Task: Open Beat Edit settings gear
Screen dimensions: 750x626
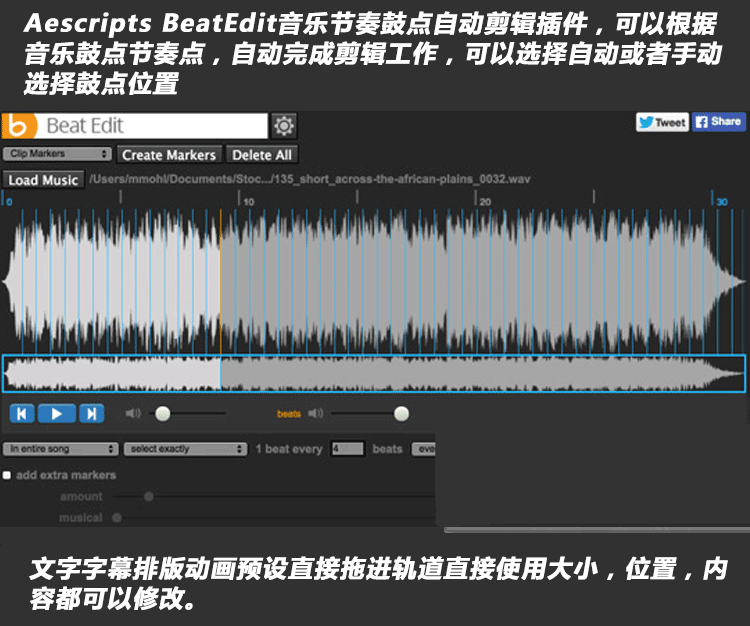Action: pyautogui.click(x=284, y=126)
